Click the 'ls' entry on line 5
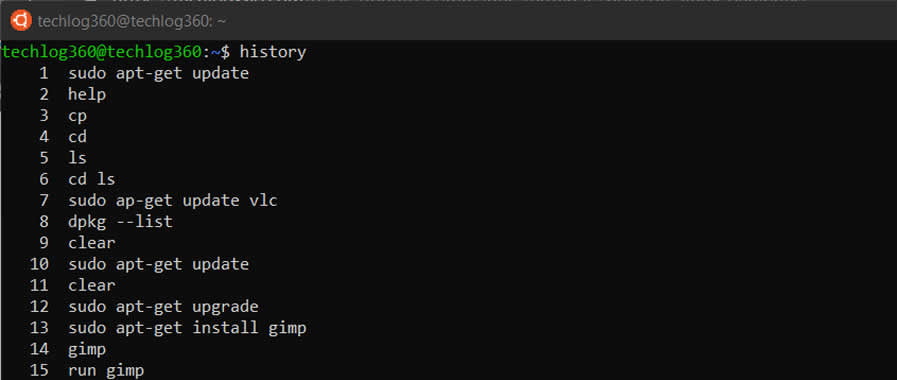Screen dimensions: 898x380 click(x=77, y=158)
